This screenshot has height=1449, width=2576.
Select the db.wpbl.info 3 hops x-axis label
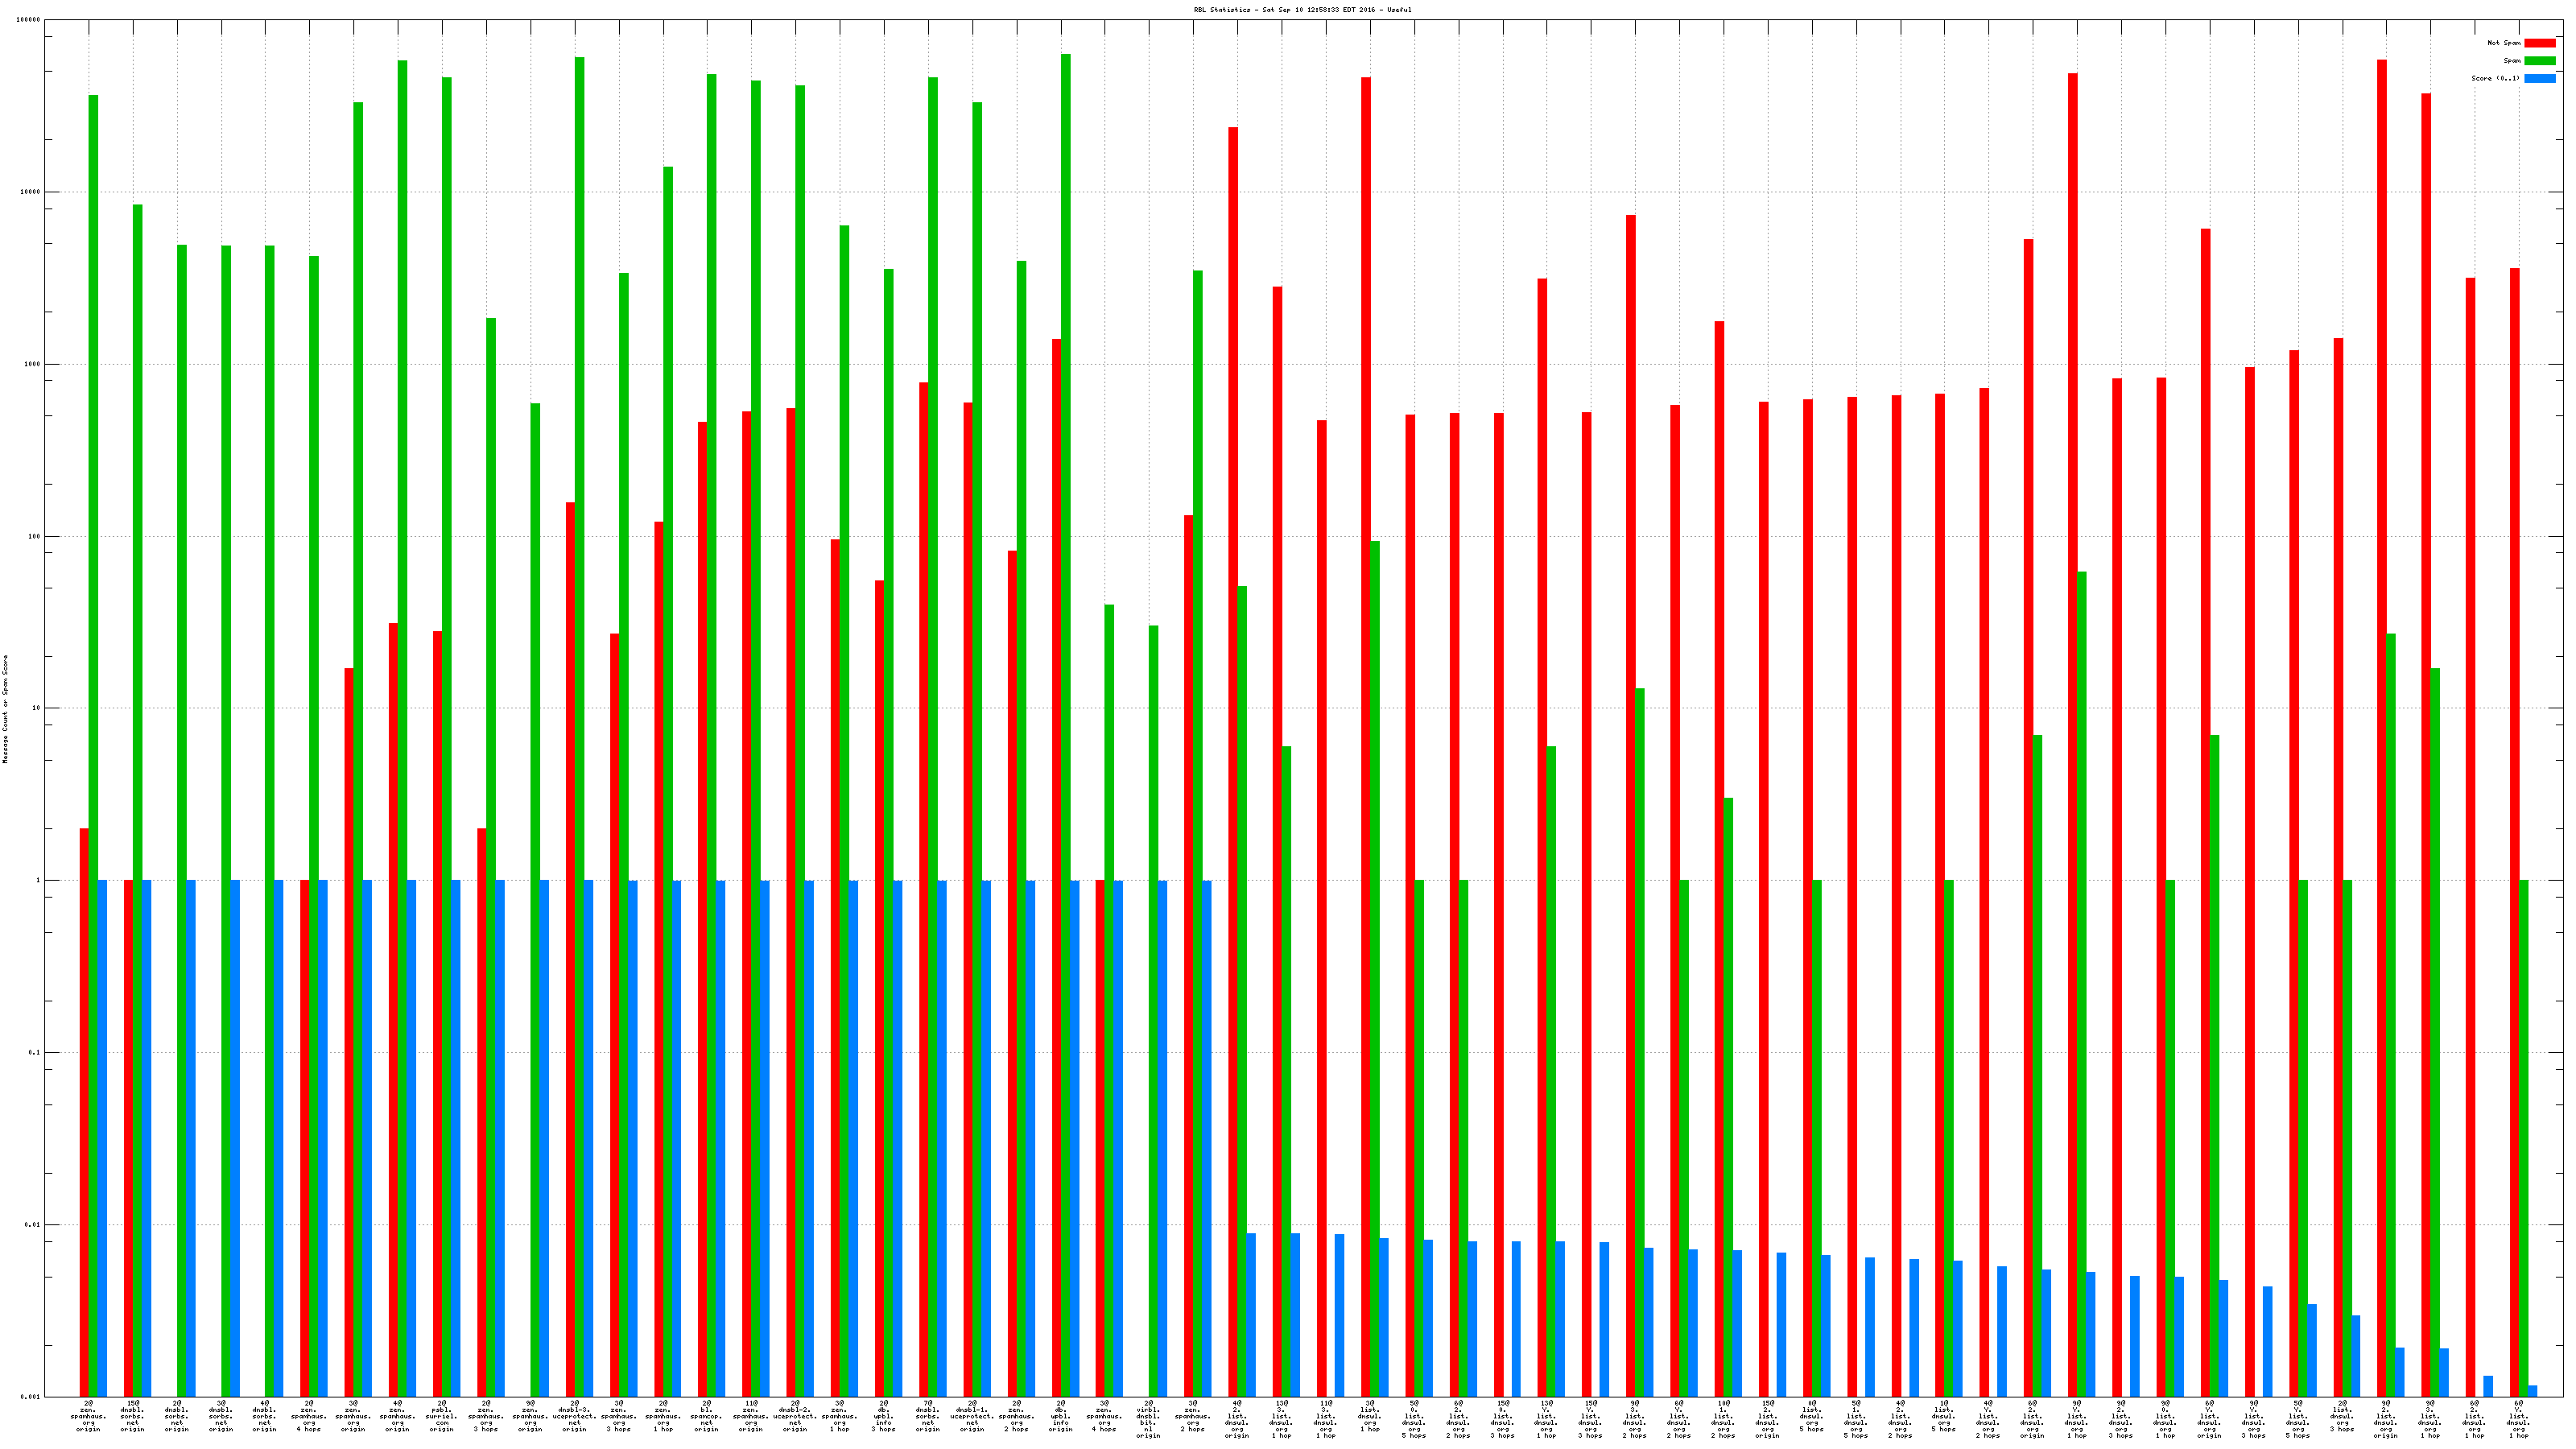pos(884,1416)
